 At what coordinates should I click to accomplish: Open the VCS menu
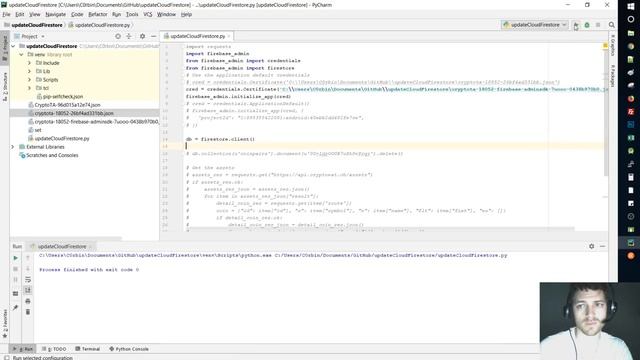(x=148, y=14)
